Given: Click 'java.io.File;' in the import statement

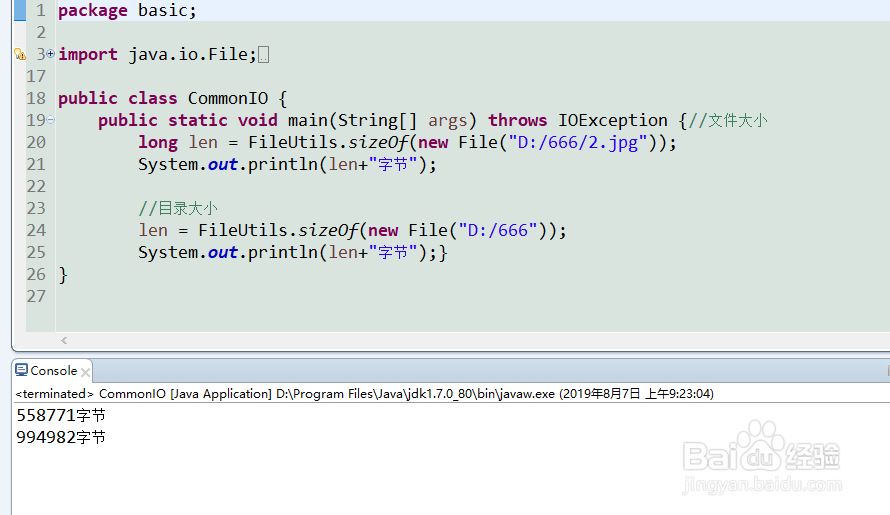Looking at the screenshot, I should 192,54.
